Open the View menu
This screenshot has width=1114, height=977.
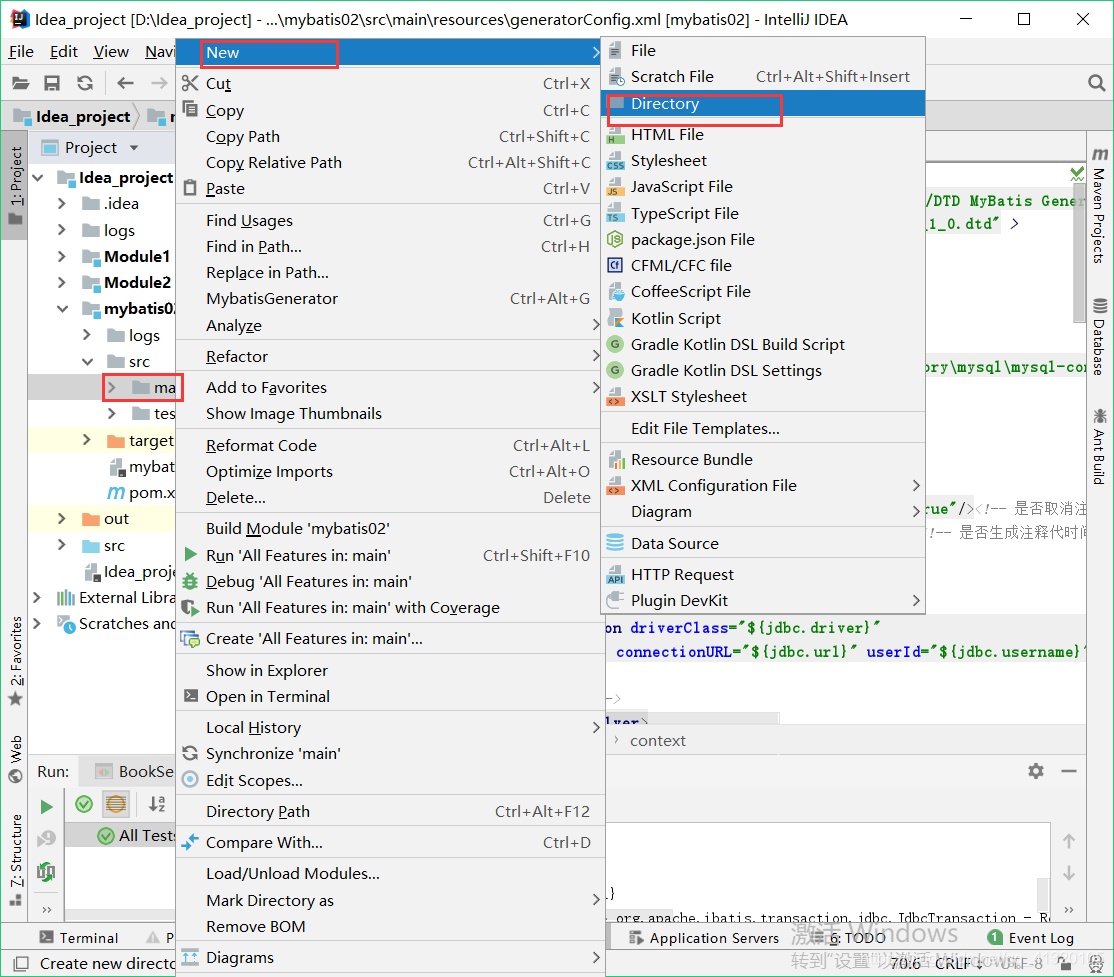click(111, 52)
